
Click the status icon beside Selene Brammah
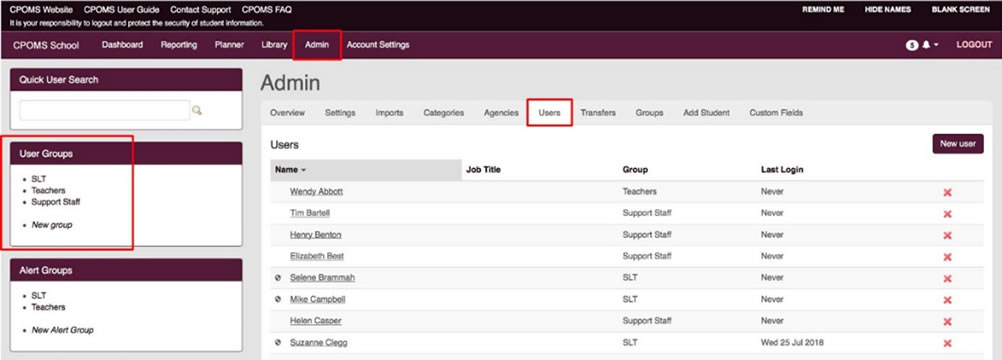click(x=278, y=278)
